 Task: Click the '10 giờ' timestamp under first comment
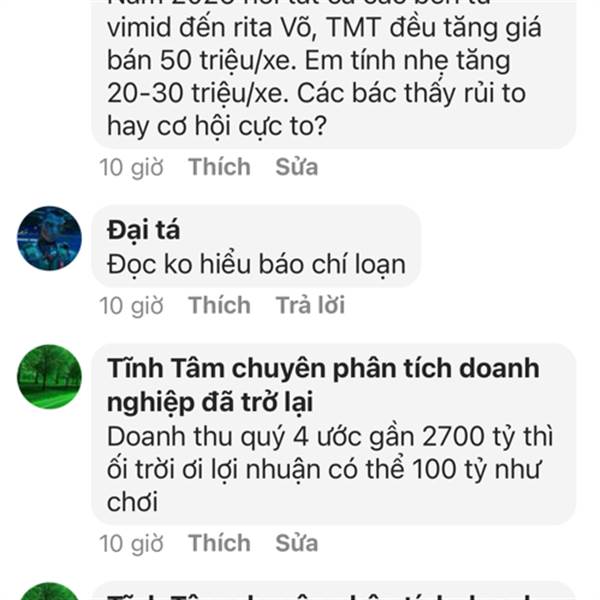point(131,167)
